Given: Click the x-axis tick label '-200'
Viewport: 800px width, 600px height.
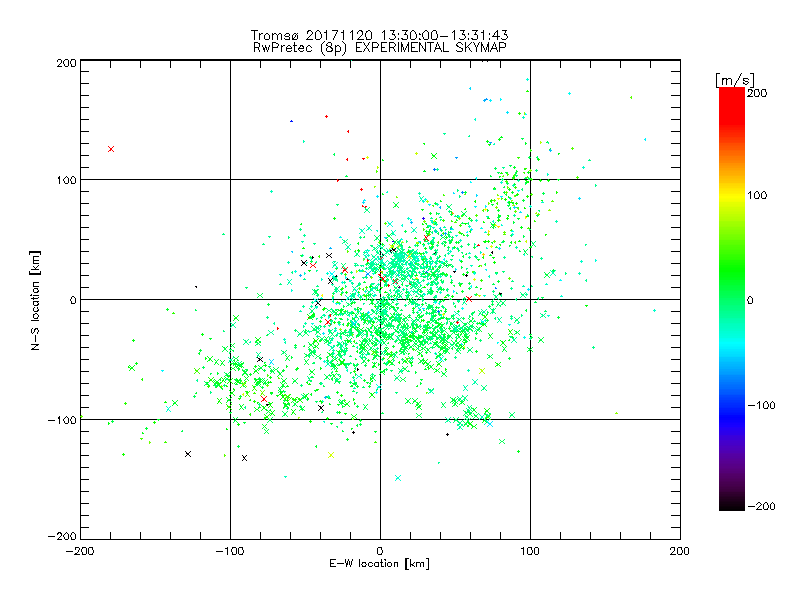Looking at the screenshot, I should point(81,551).
